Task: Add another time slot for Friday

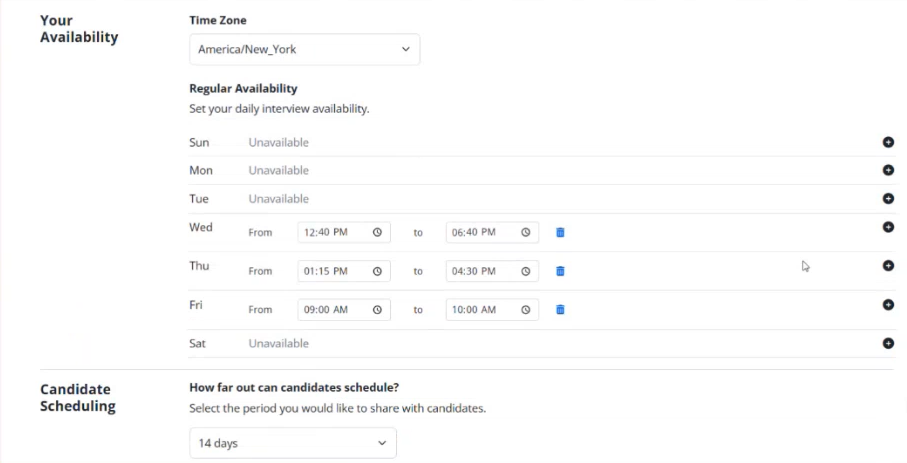Action: click(x=888, y=304)
